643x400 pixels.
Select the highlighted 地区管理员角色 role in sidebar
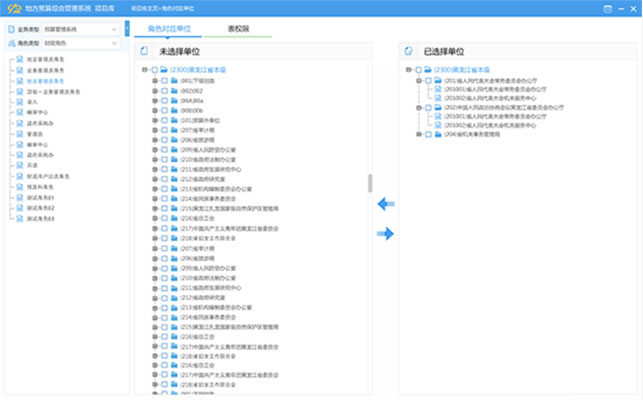click(46, 81)
